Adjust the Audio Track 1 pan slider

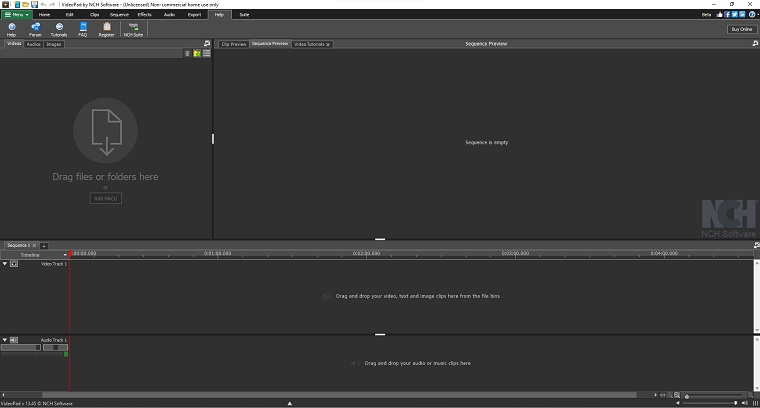coord(55,347)
